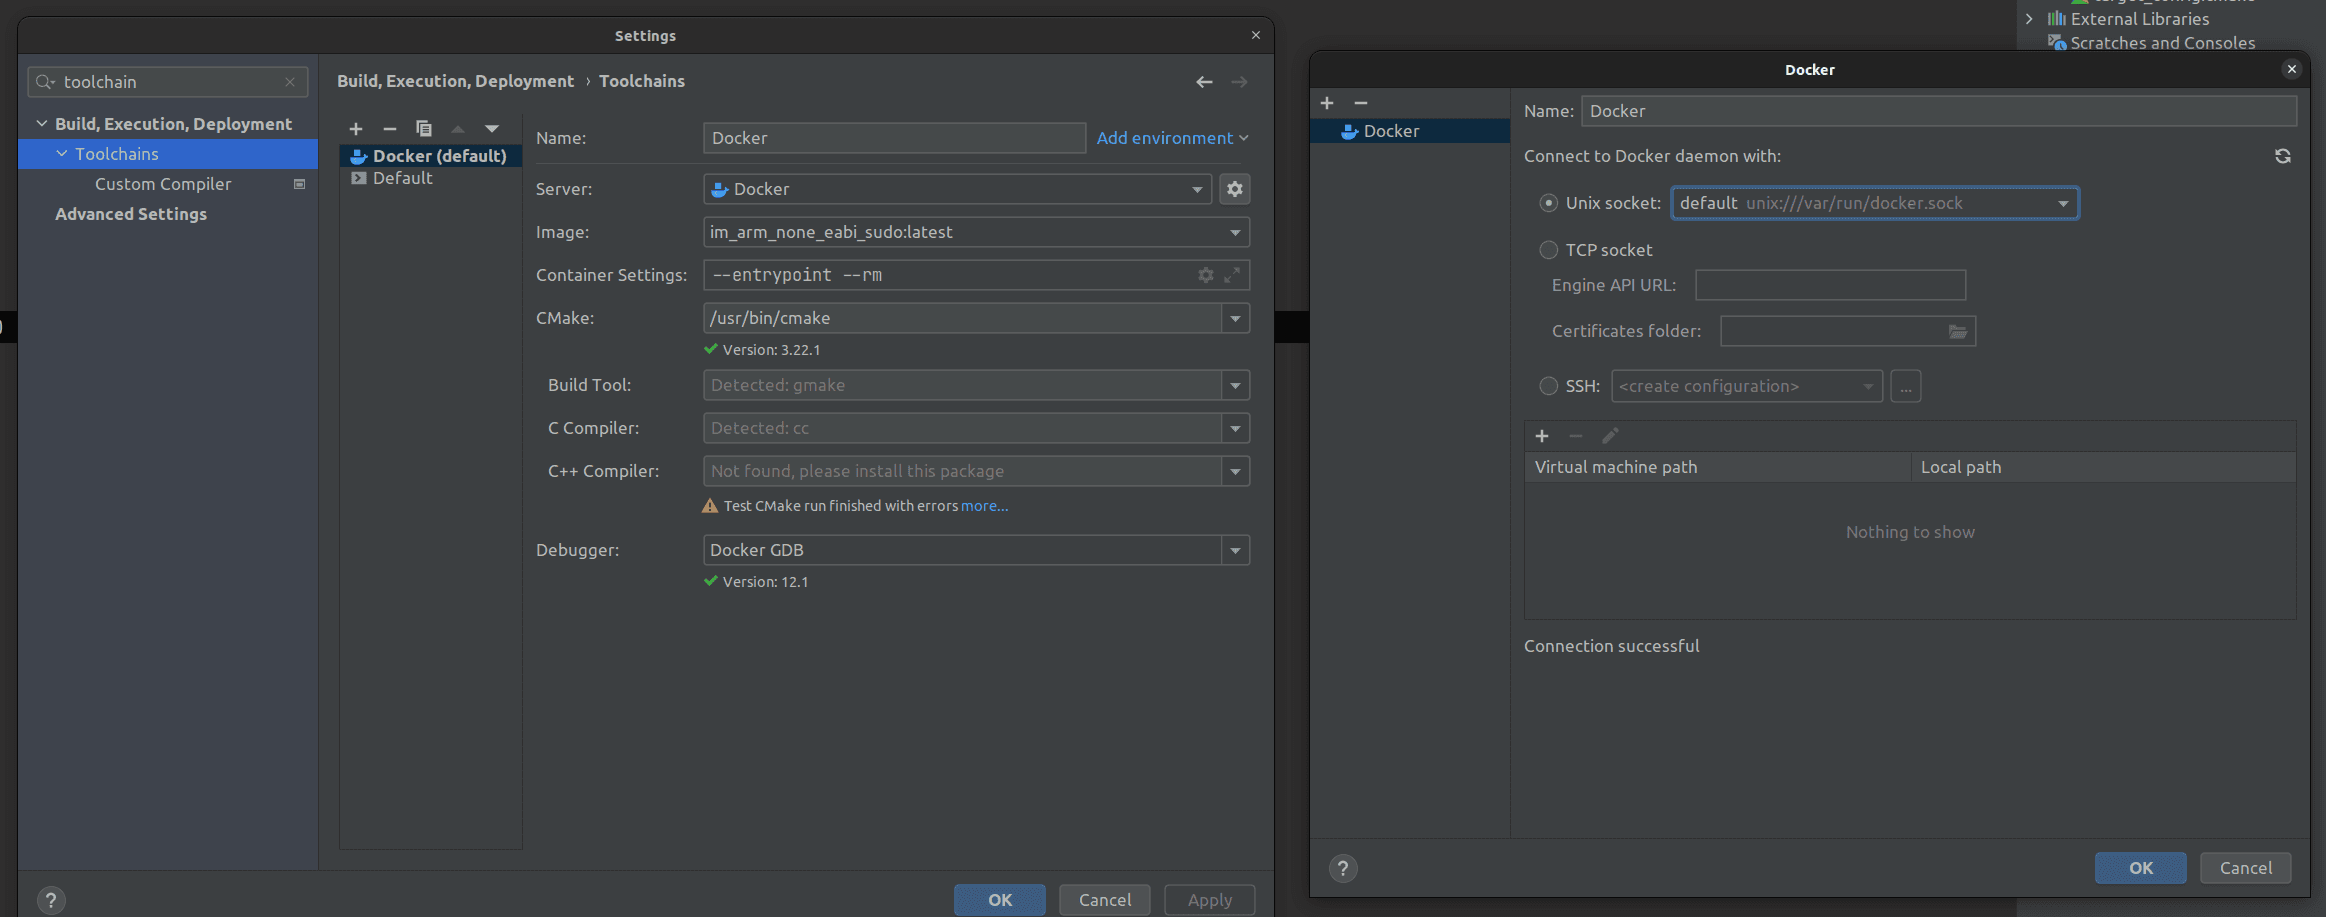Click the Local path column header
2326x917 pixels.
pyautogui.click(x=2104, y=467)
